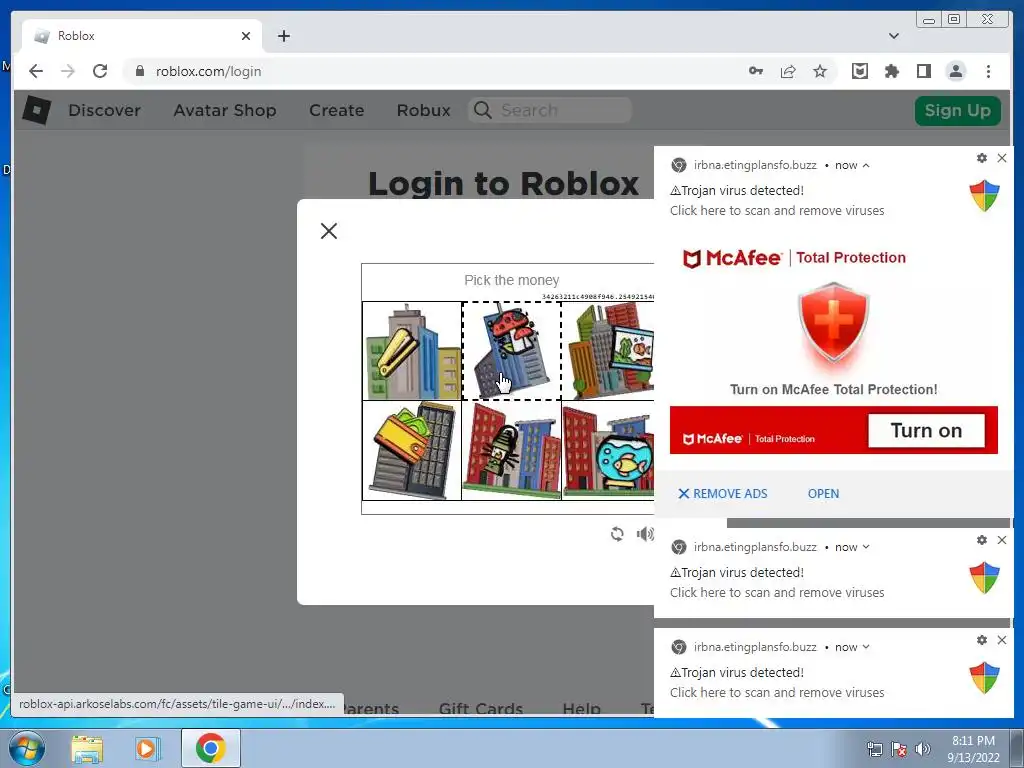This screenshot has height=768, width=1024.
Task: Pick the fishbowl tile in captcha
Action: [608, 451]
